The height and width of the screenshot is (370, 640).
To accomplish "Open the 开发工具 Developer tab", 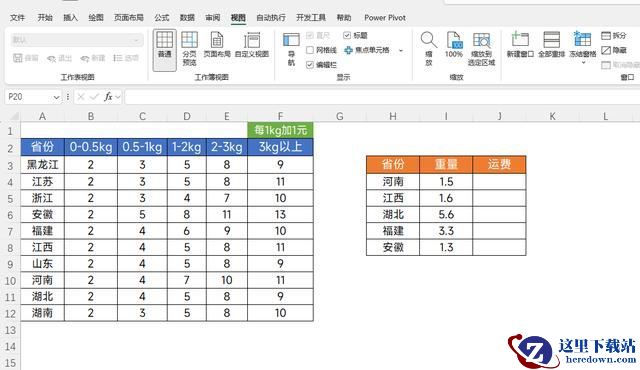I will pyautogui.click(x=311, y=18).
